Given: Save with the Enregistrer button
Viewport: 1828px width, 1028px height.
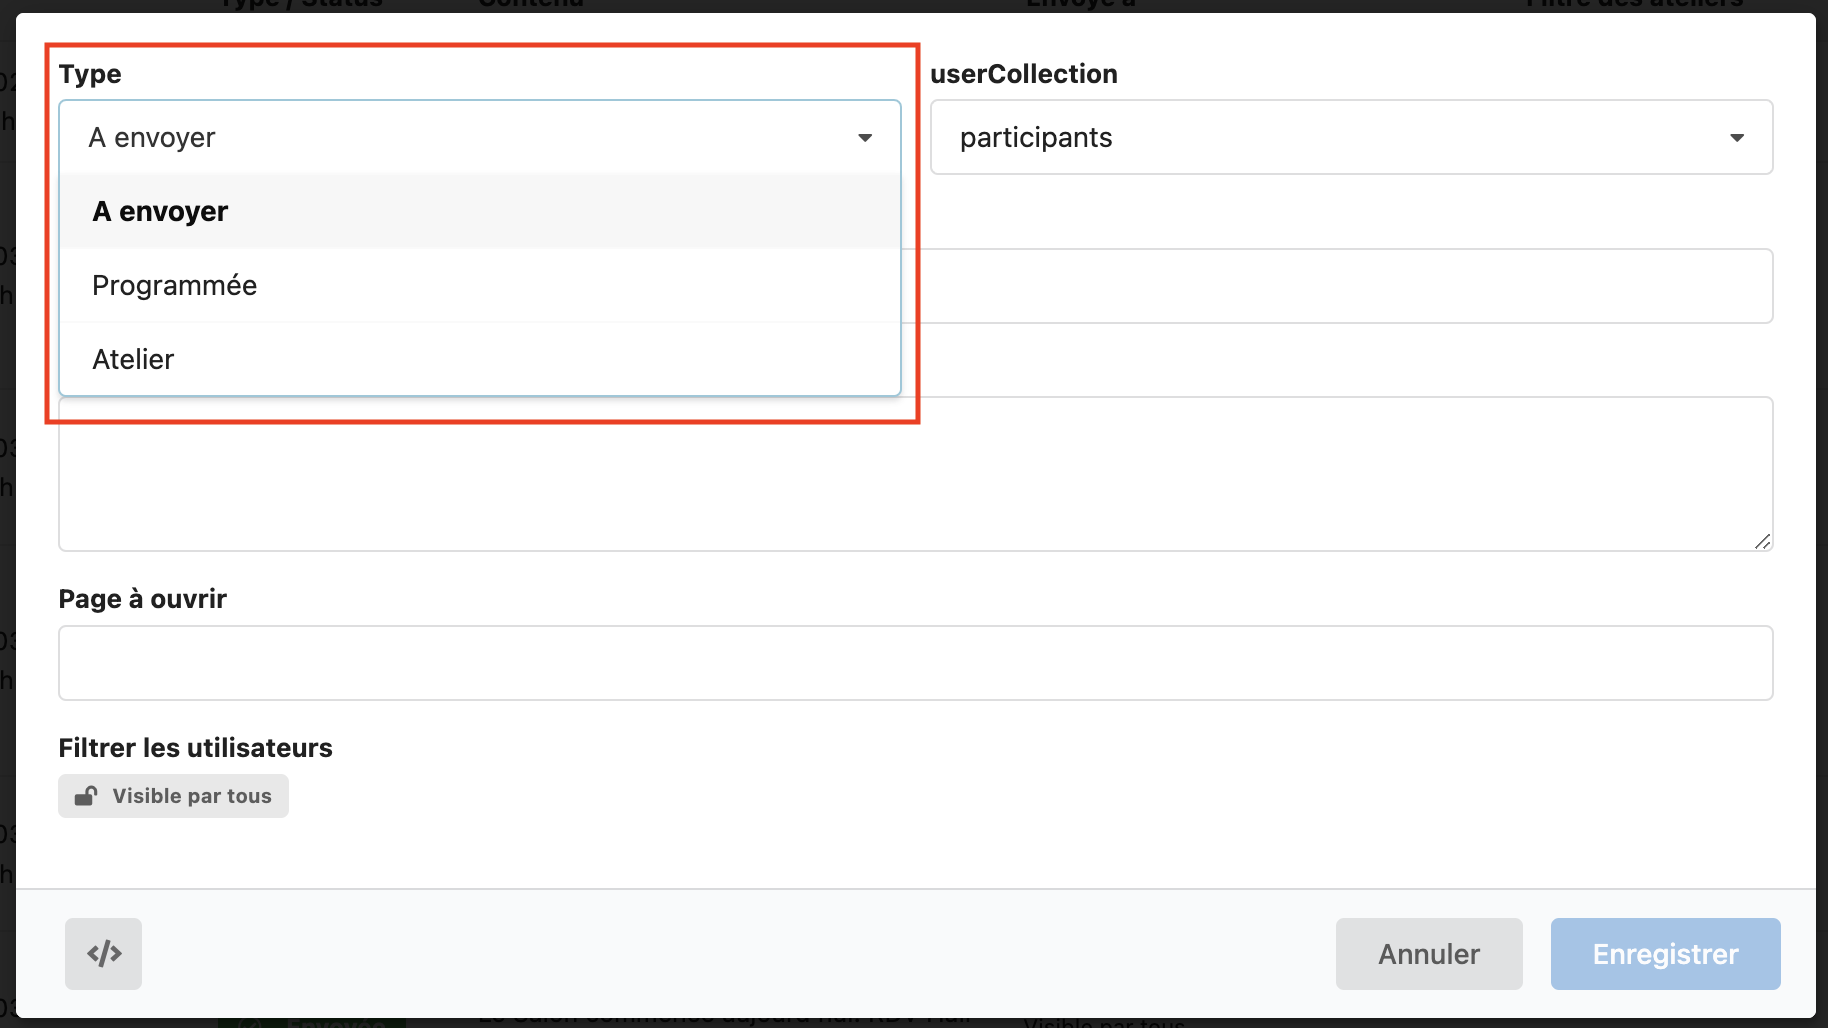Looking at the screenshot, I should [x=1665, y=954].
